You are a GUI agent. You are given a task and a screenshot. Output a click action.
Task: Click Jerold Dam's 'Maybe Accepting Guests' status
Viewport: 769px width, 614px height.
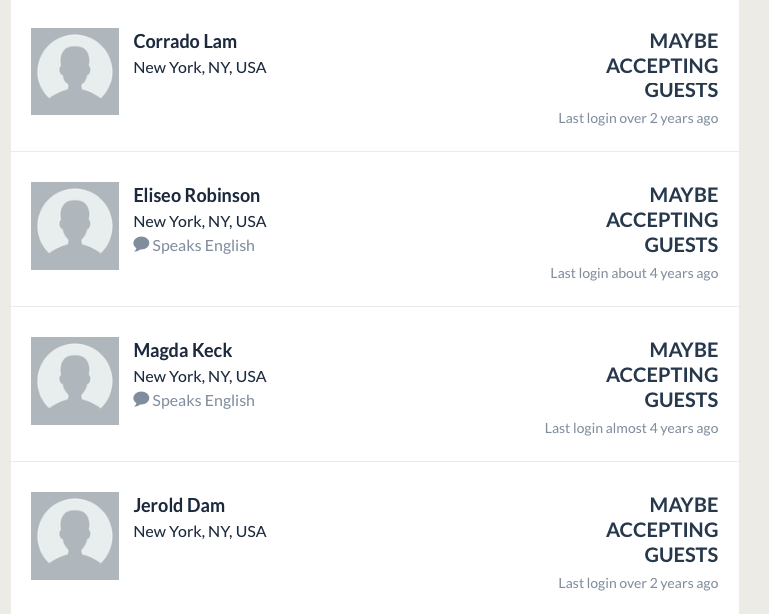662,530
